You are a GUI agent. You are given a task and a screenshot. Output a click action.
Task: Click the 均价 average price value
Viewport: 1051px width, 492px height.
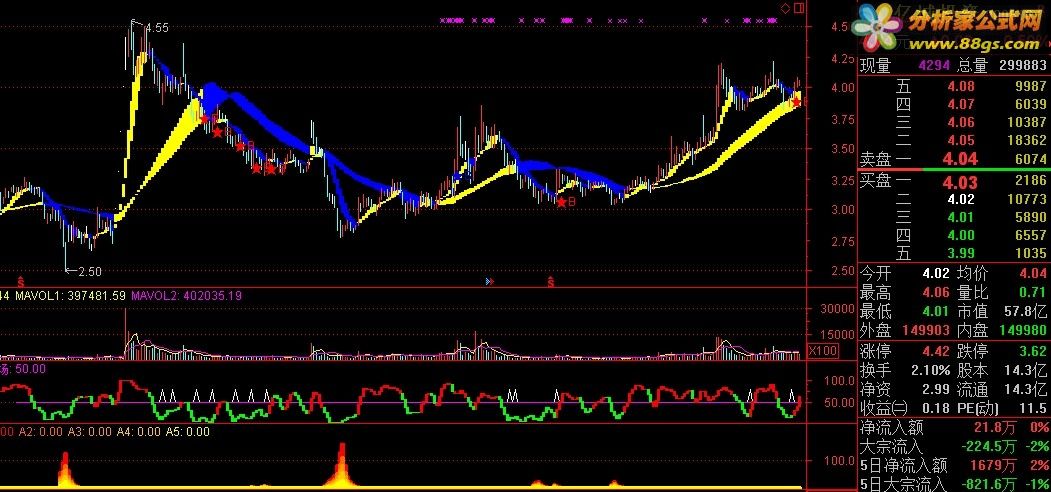1032,273
